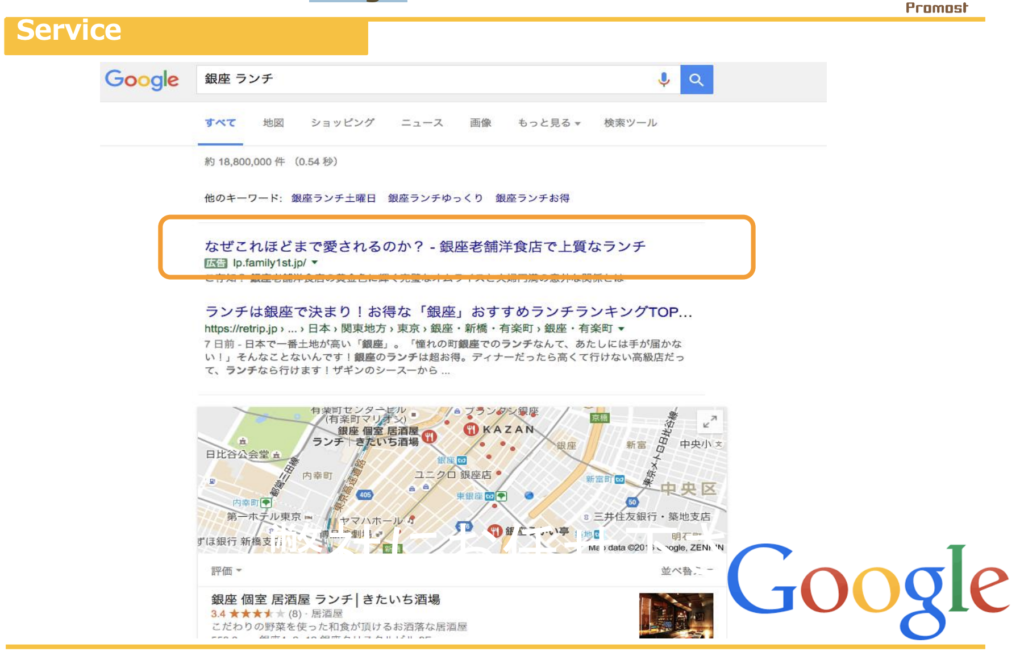
Task: Click the 銀座ランチ土曜日 related keyword
Action: coord(333,199)
